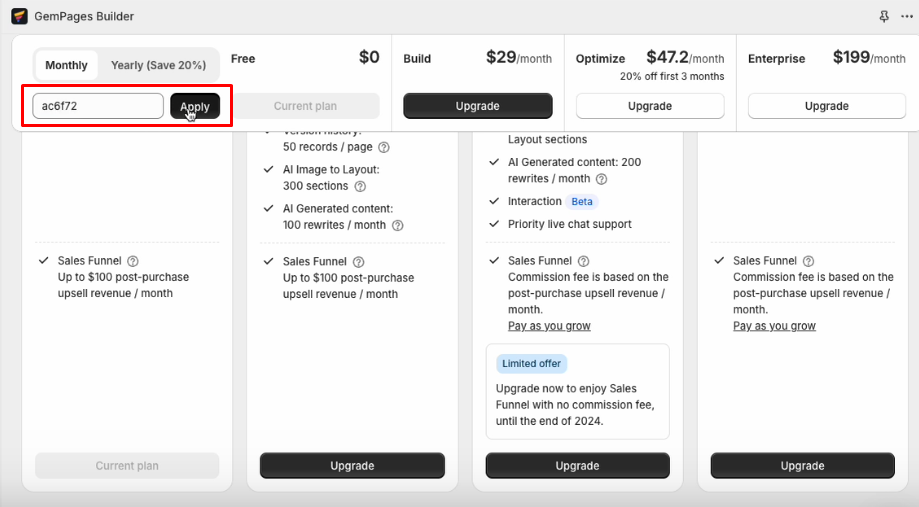The width and height of the screenshot is (919, 507).
Task: Click help icon beside 200 rewrites / month
Action: coord(602,179)
